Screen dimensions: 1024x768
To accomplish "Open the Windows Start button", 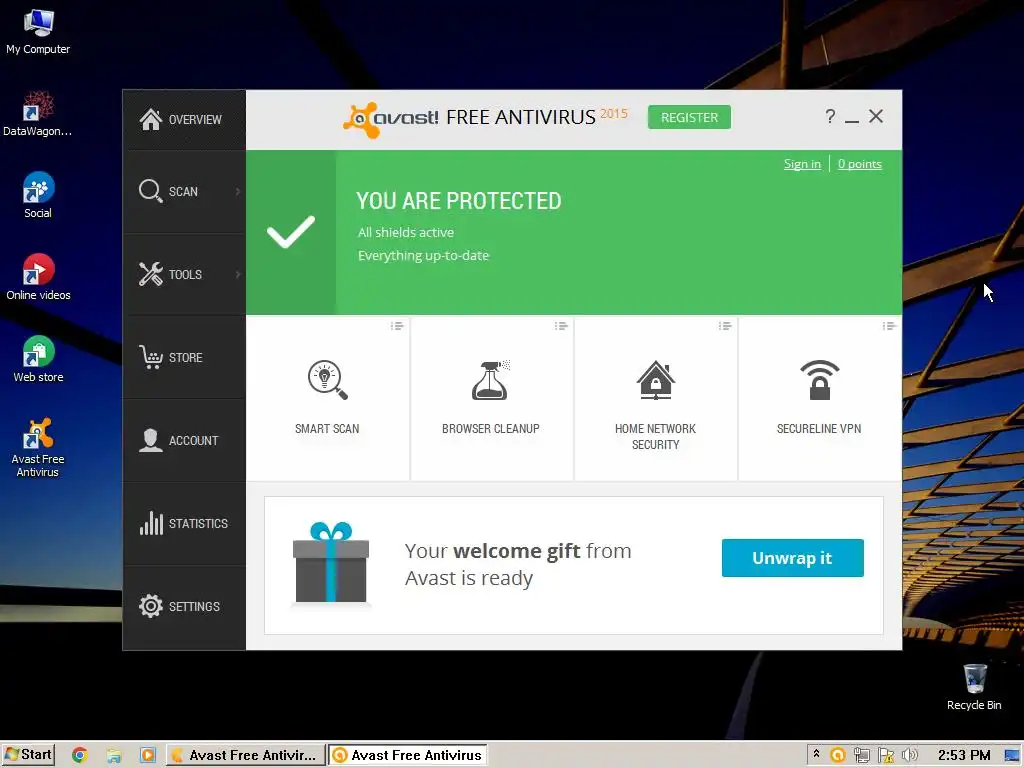I will [27, 755].
